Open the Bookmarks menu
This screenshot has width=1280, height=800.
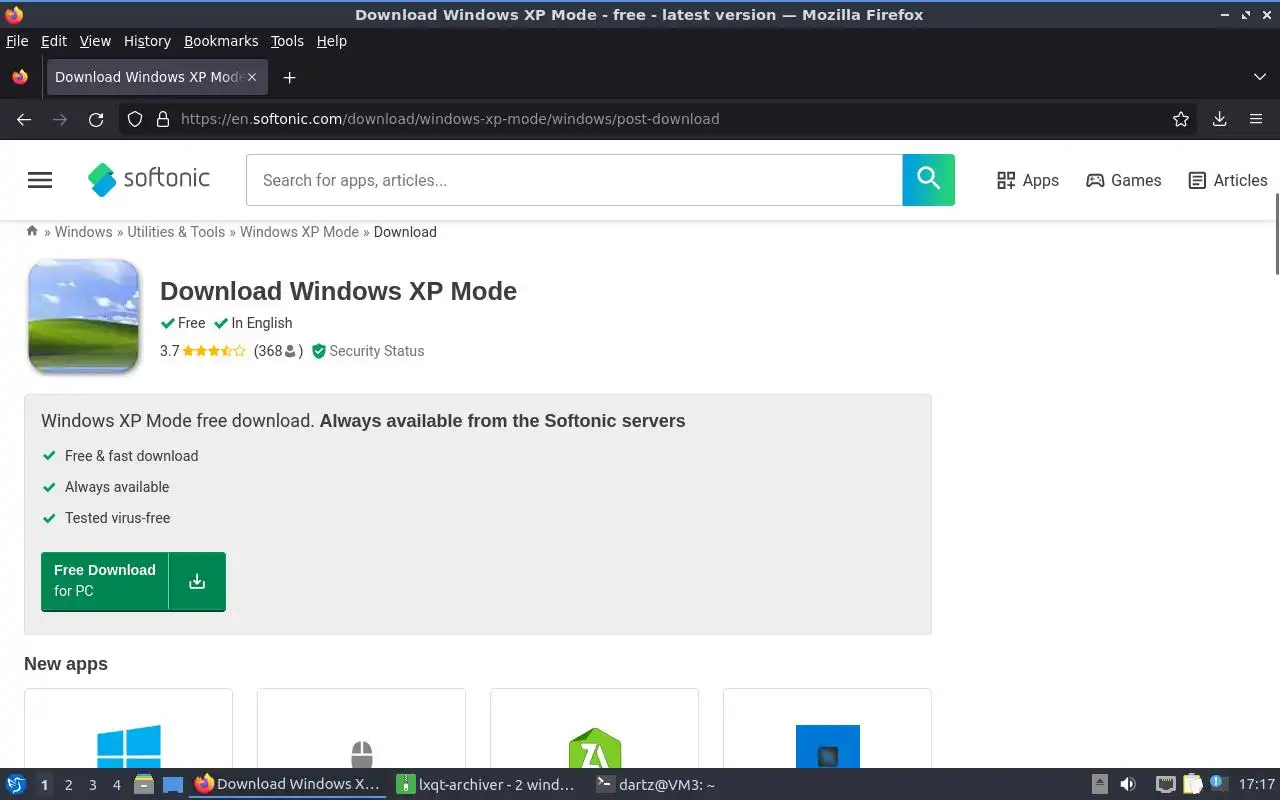(221, 41)
